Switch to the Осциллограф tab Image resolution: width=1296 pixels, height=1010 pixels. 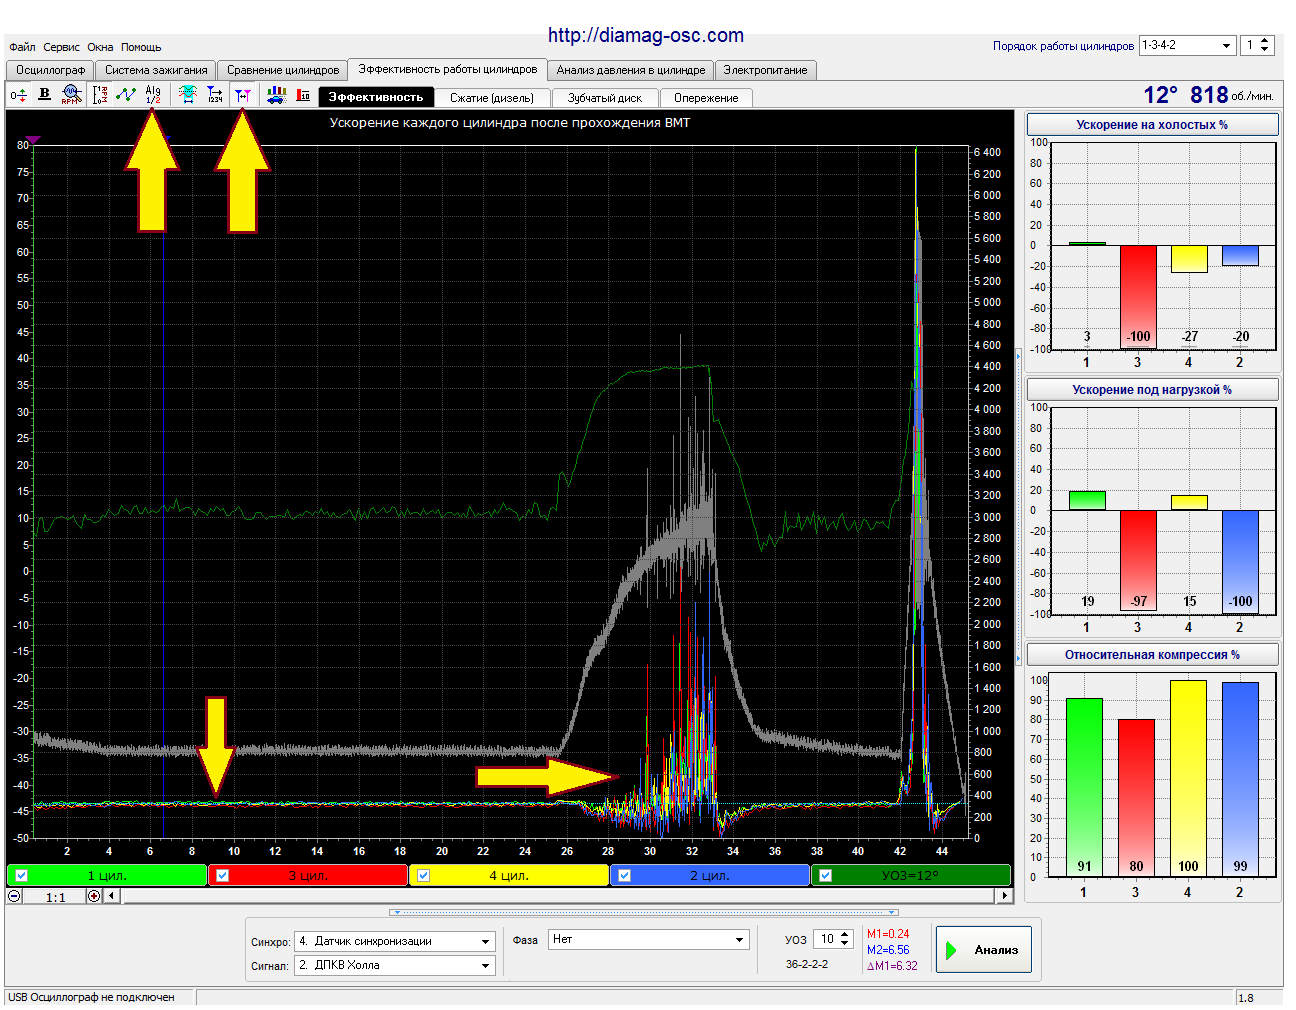[51, 70]
